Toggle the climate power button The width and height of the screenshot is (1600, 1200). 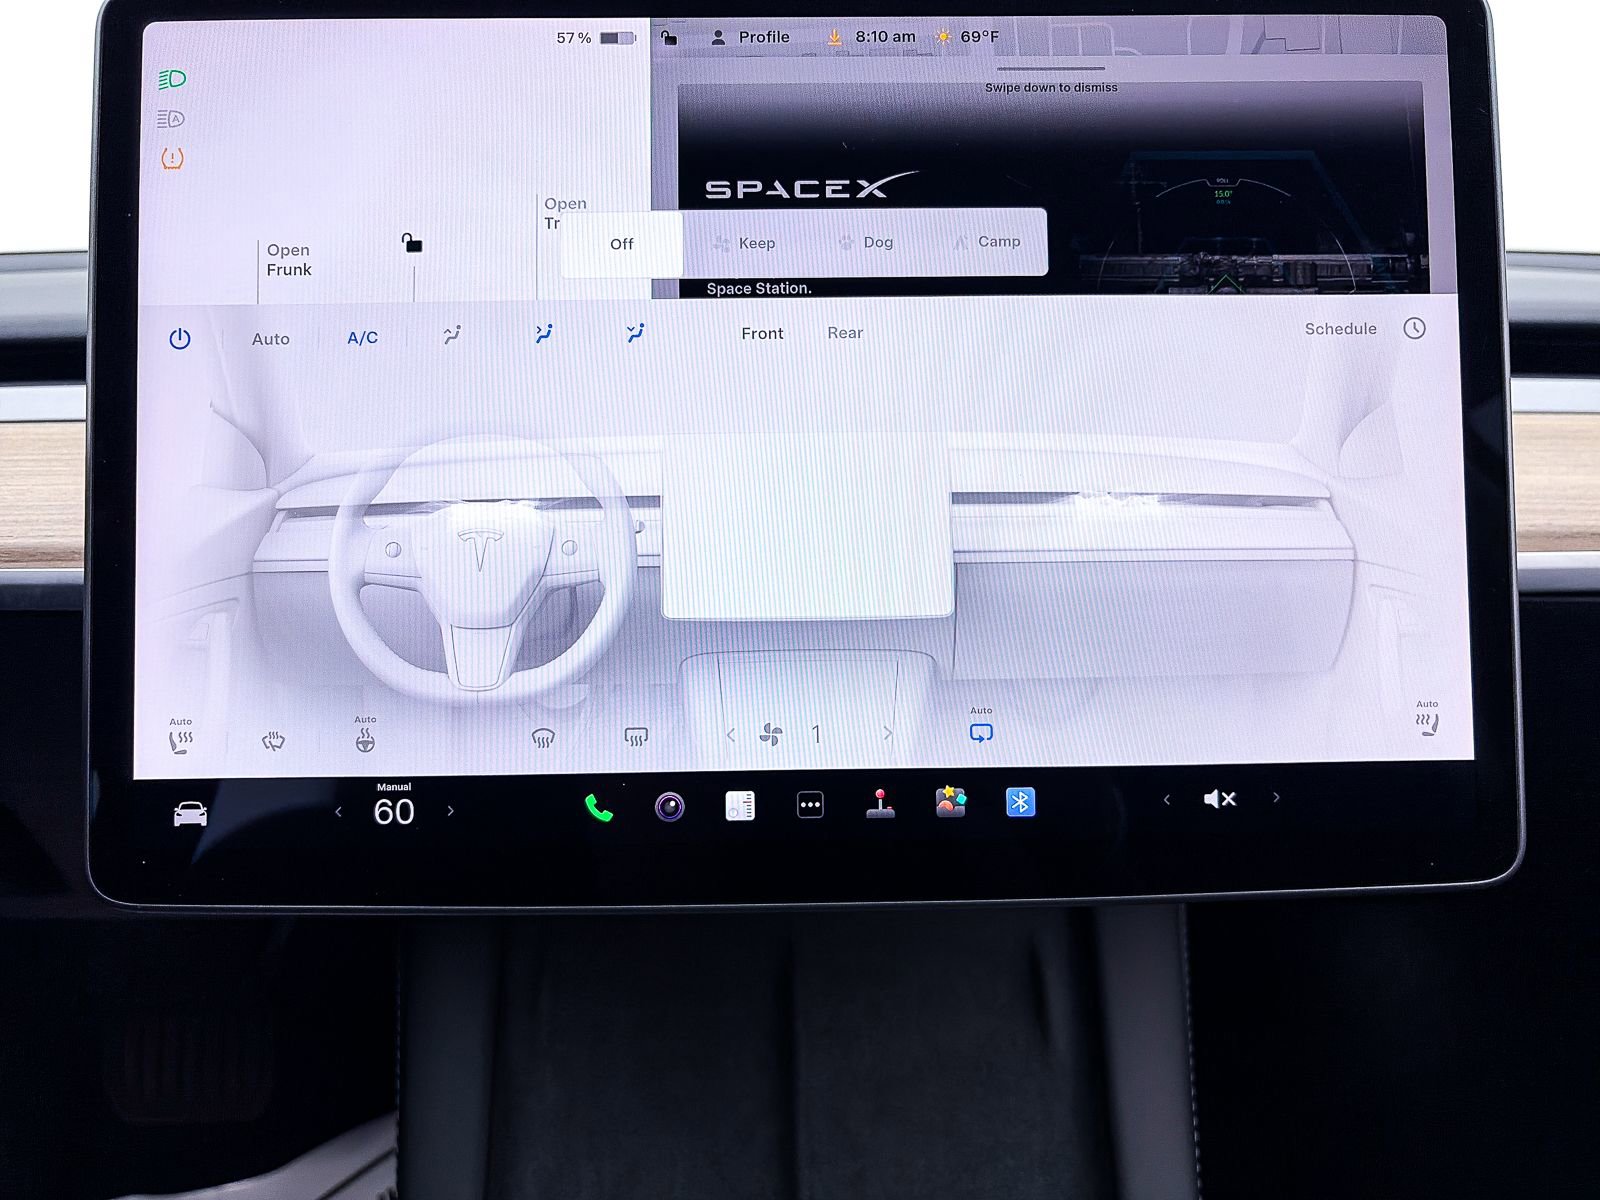click(178, 337)
